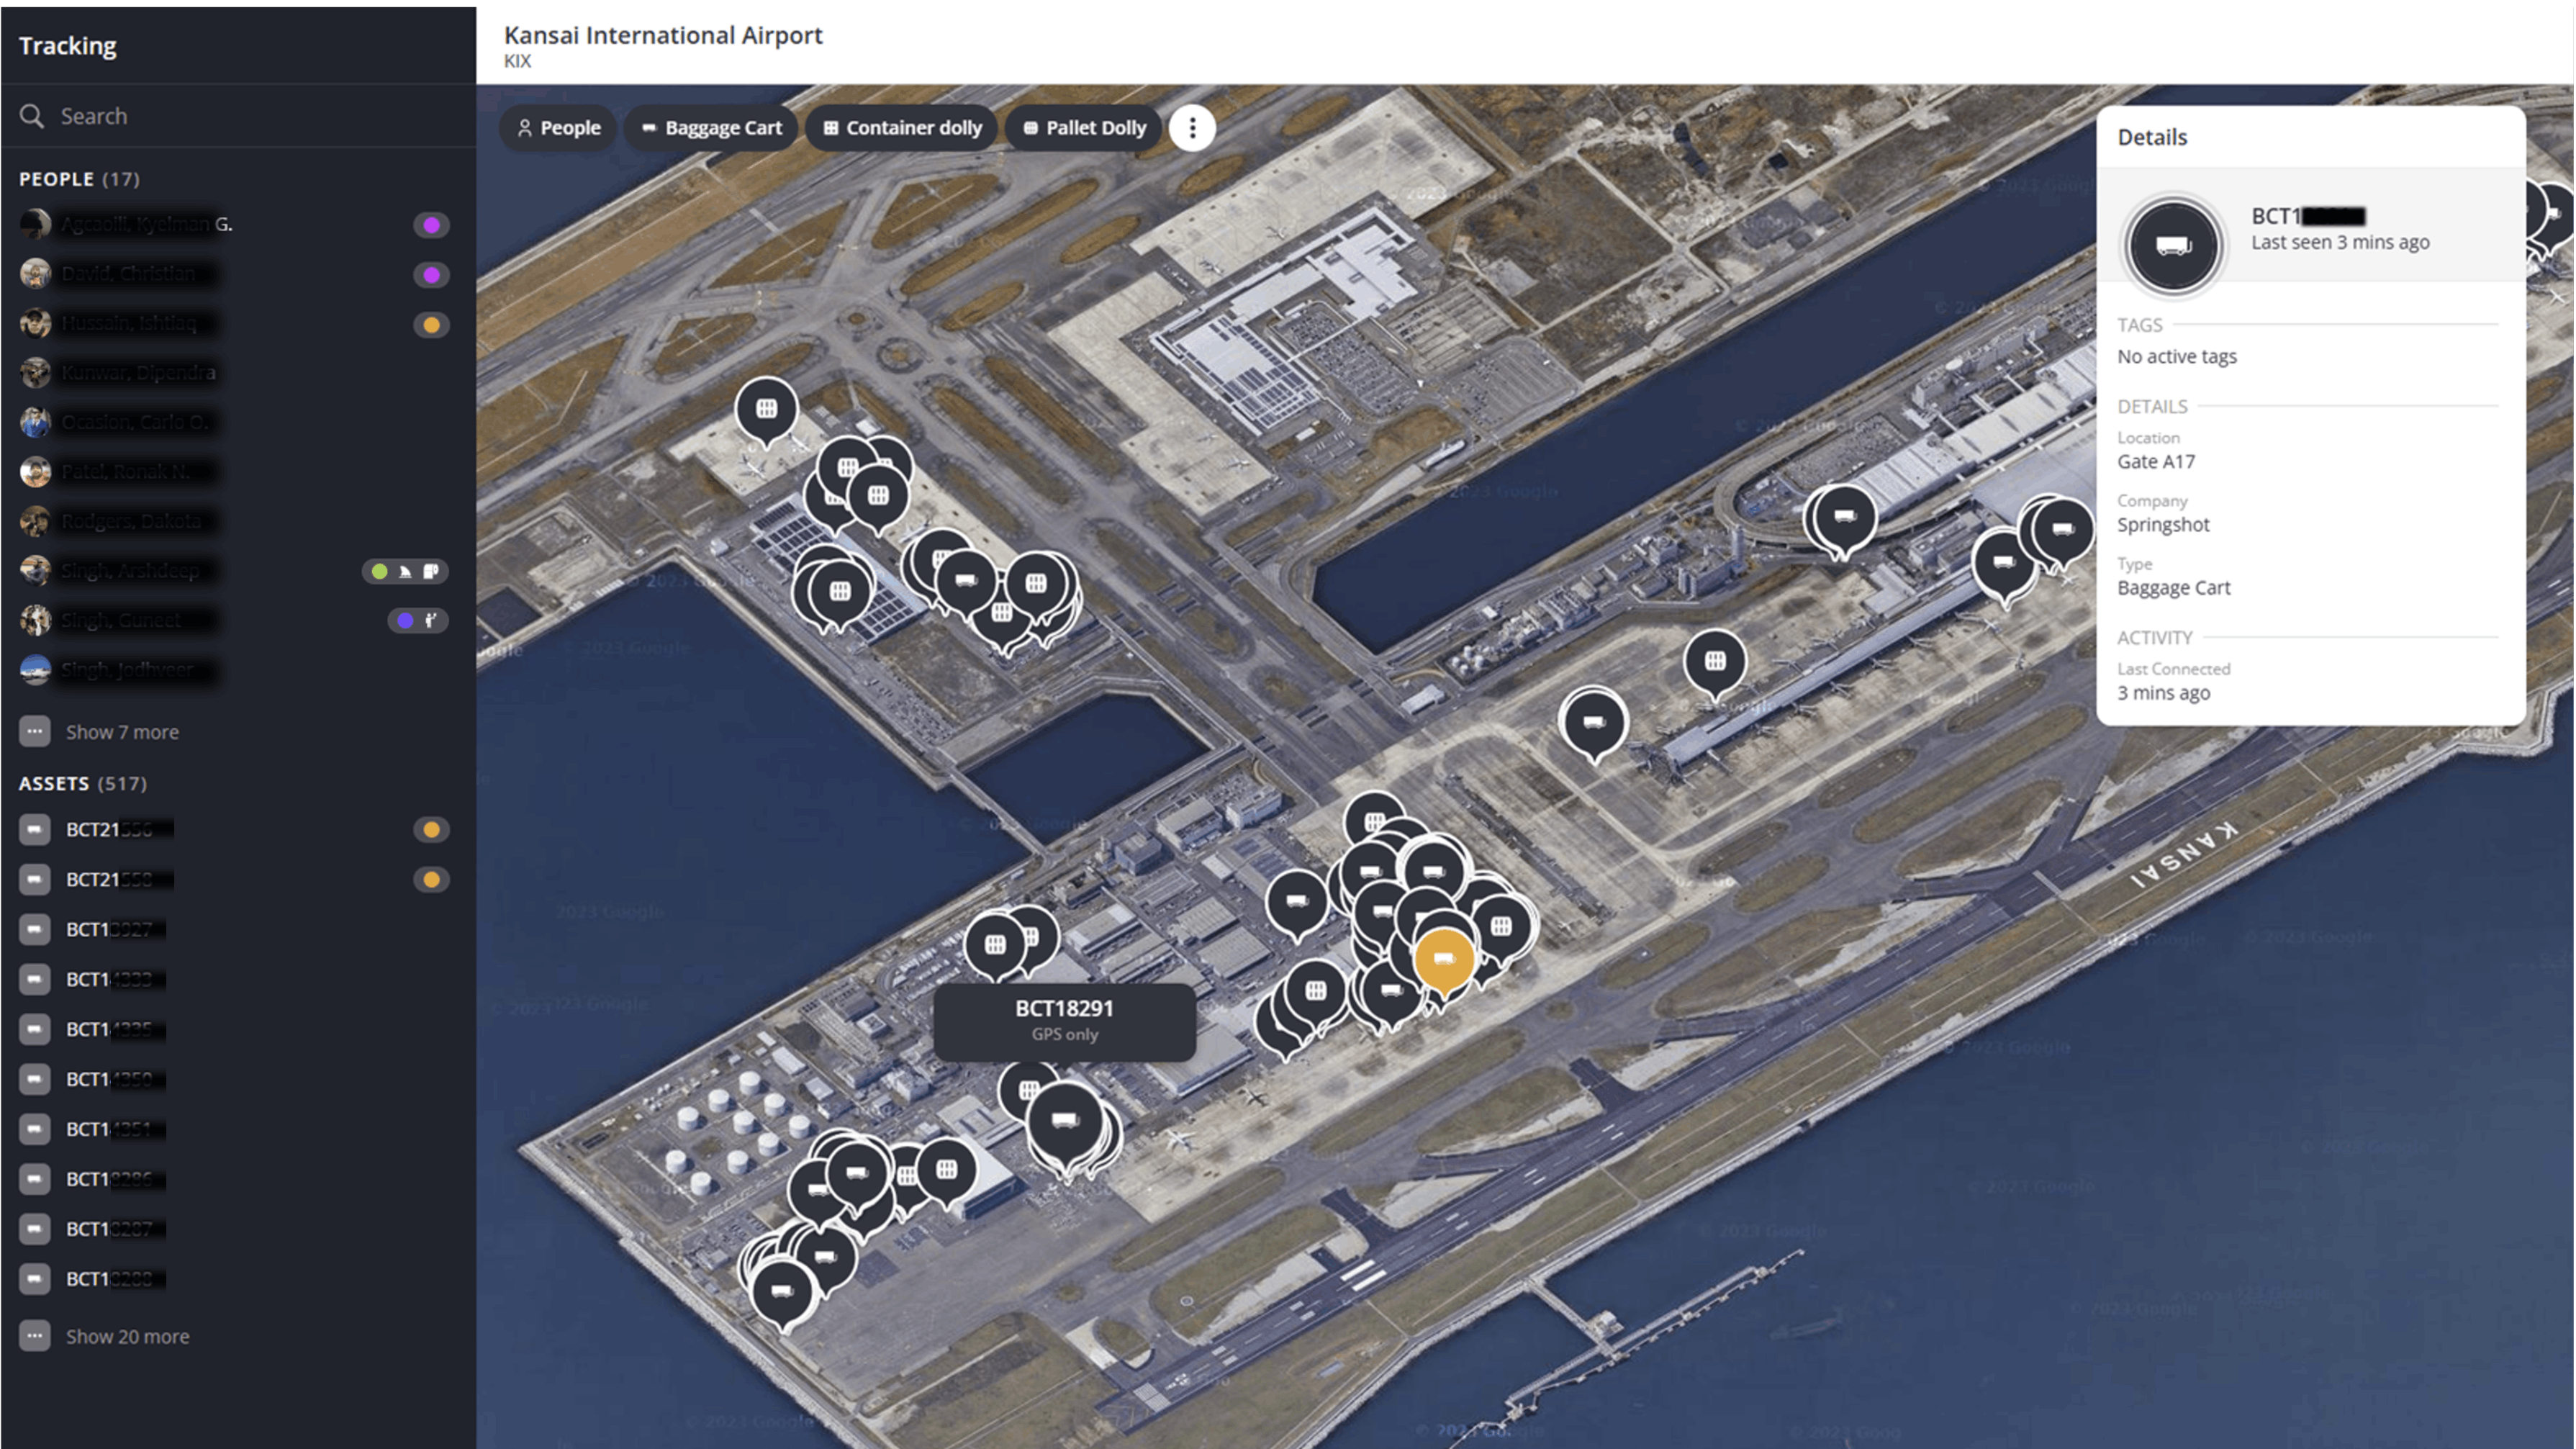This screenshot has width=2576, height=1449.
Task: Toggle the Container dolly filter chip
Action: coord(901,128)
